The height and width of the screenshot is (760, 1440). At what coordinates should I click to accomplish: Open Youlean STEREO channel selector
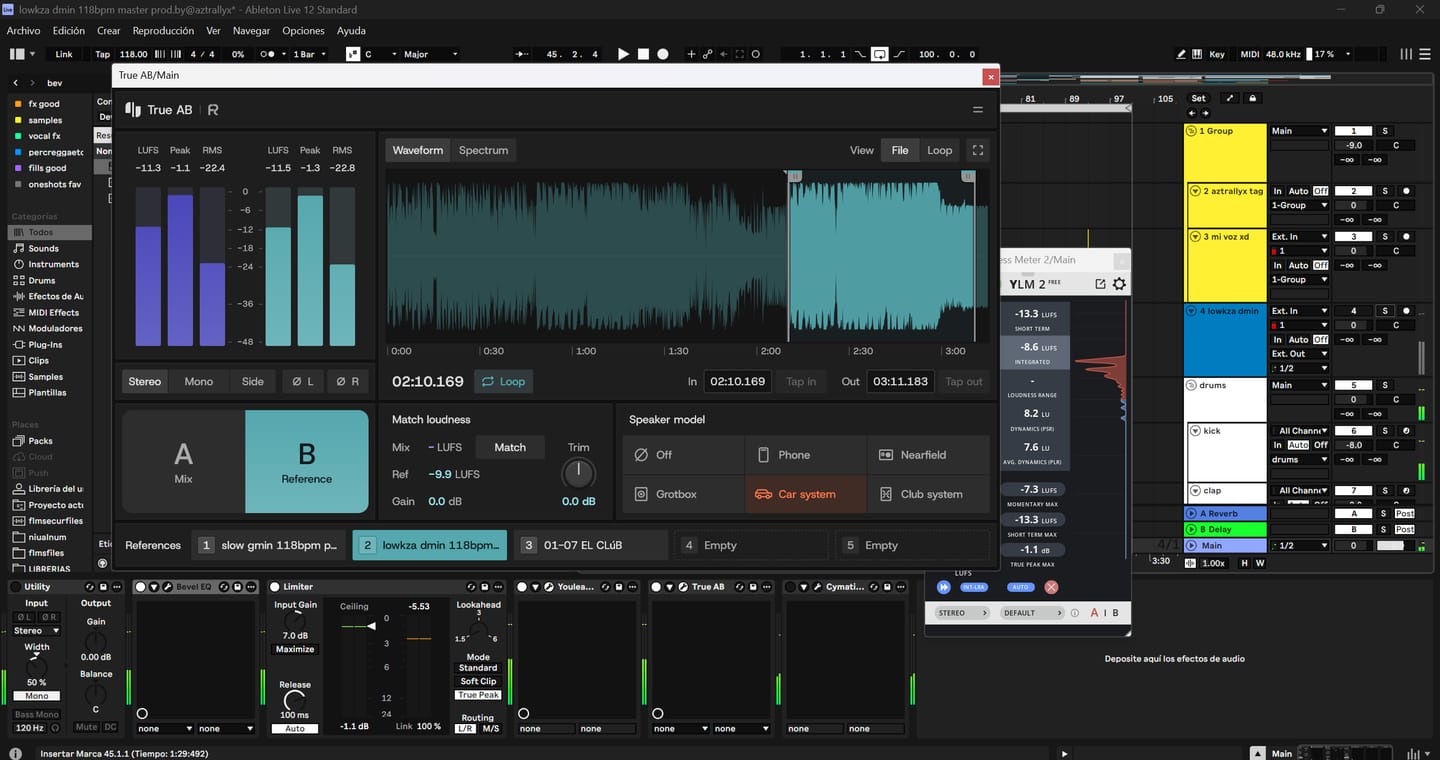coord(962,613)
